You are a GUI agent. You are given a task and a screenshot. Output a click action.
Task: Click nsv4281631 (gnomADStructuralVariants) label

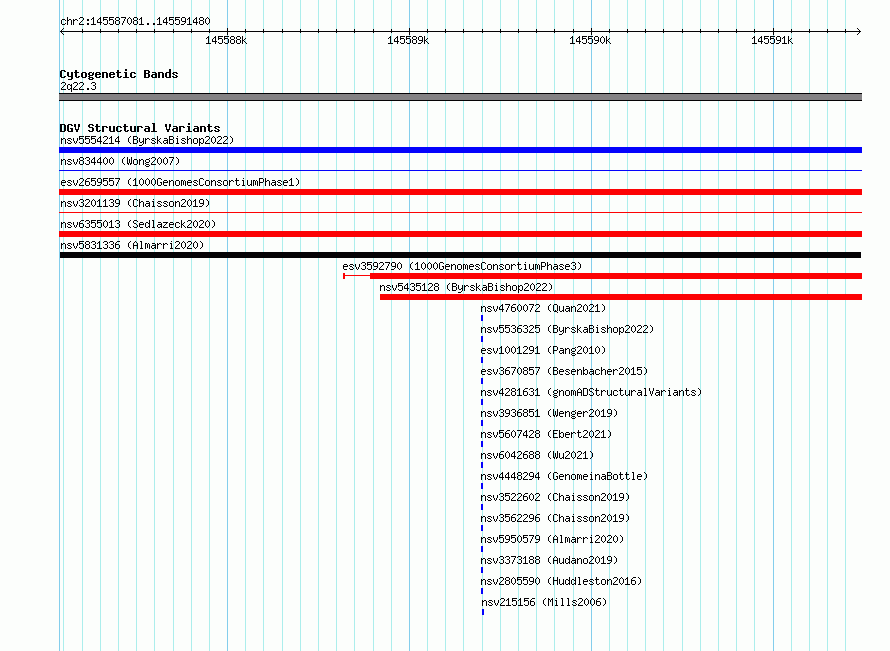tap(591, 392)
